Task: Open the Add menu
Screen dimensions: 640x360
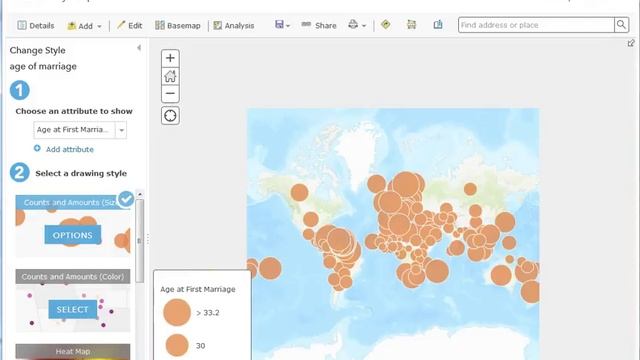Action: coord(84,26)
